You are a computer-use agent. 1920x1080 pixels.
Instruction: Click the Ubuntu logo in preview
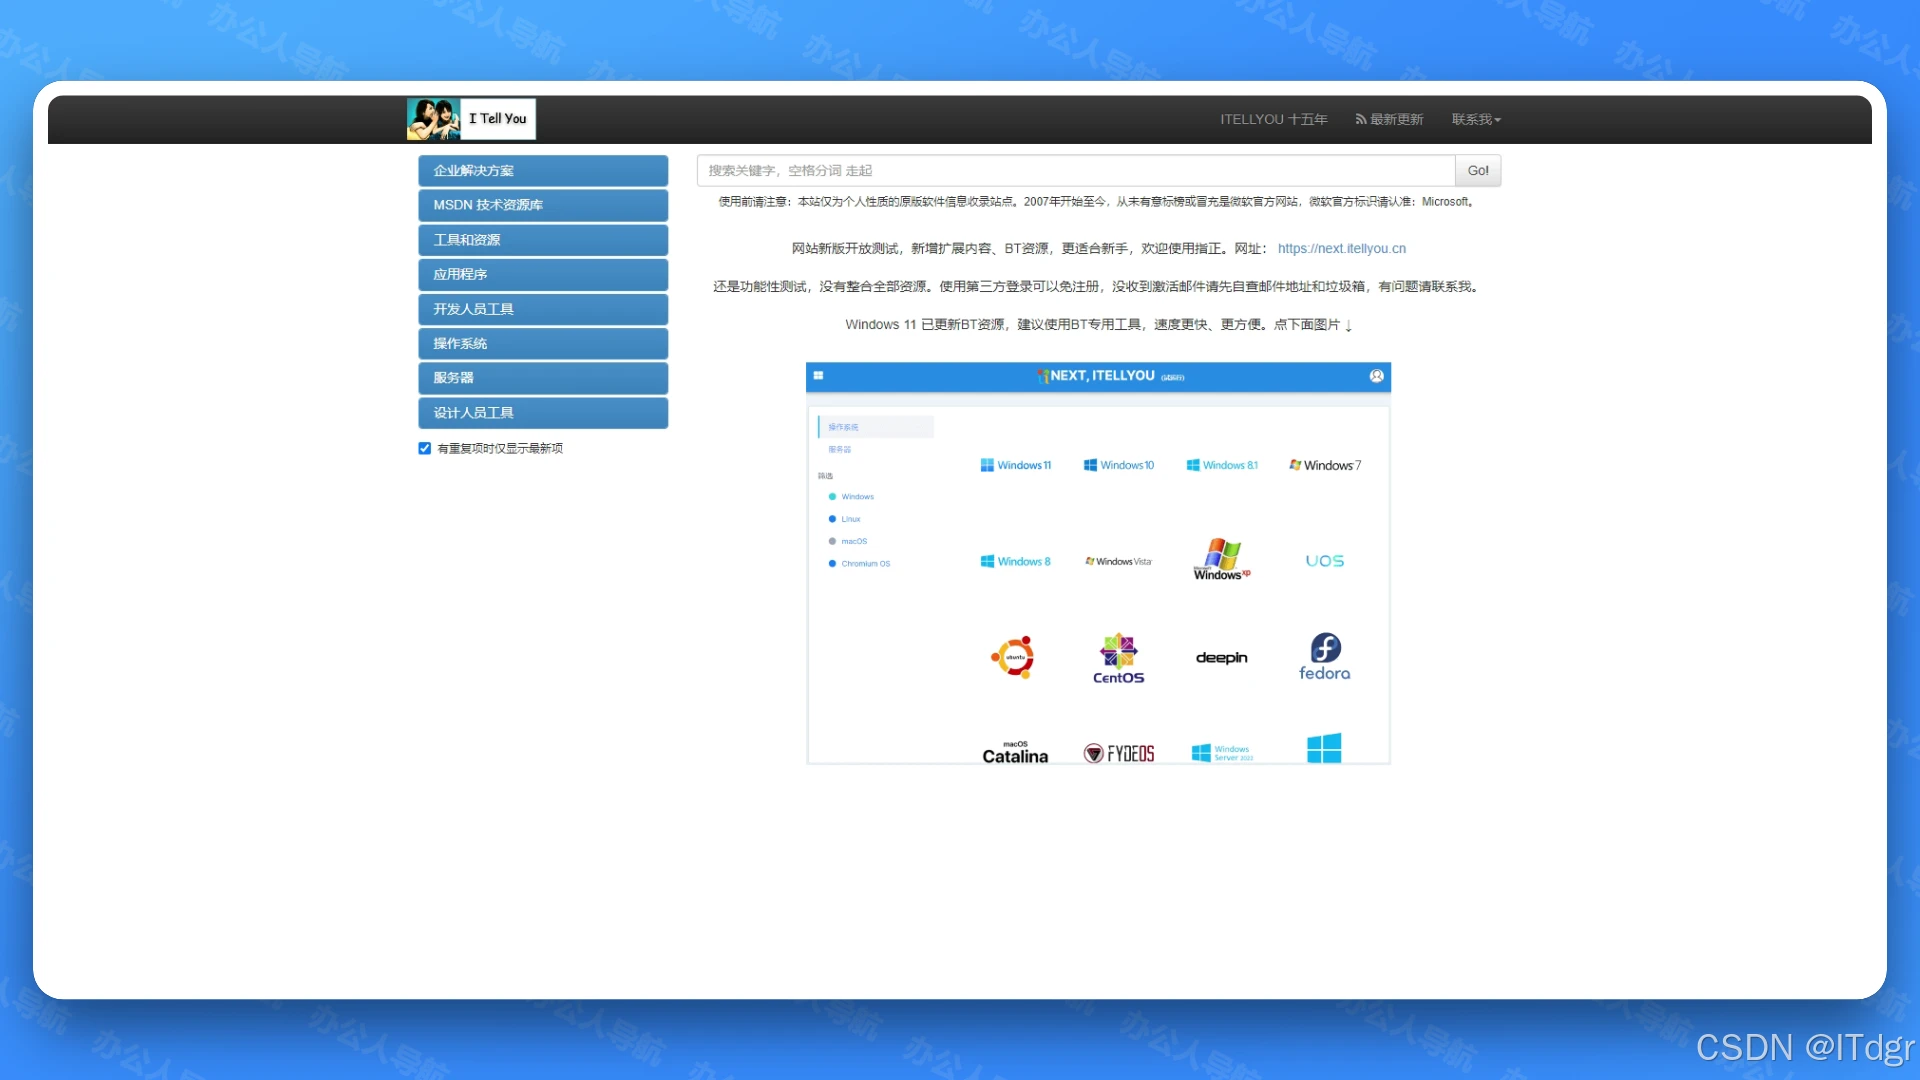coord(1013,658)
